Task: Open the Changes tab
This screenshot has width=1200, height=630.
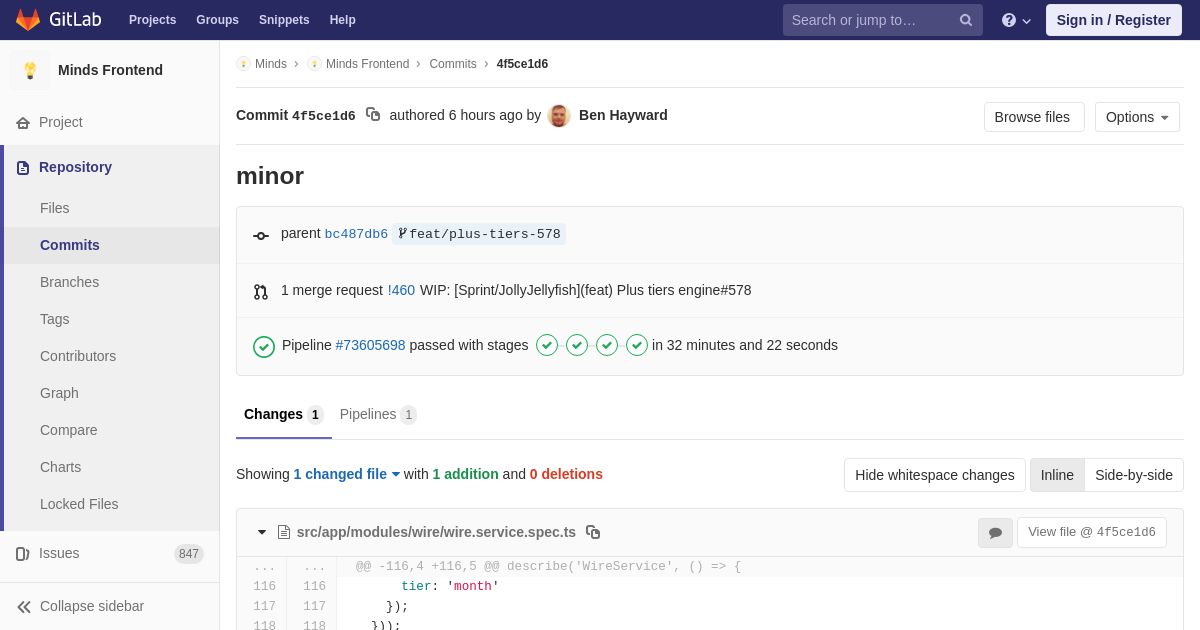Action: [x=284, y=415]
